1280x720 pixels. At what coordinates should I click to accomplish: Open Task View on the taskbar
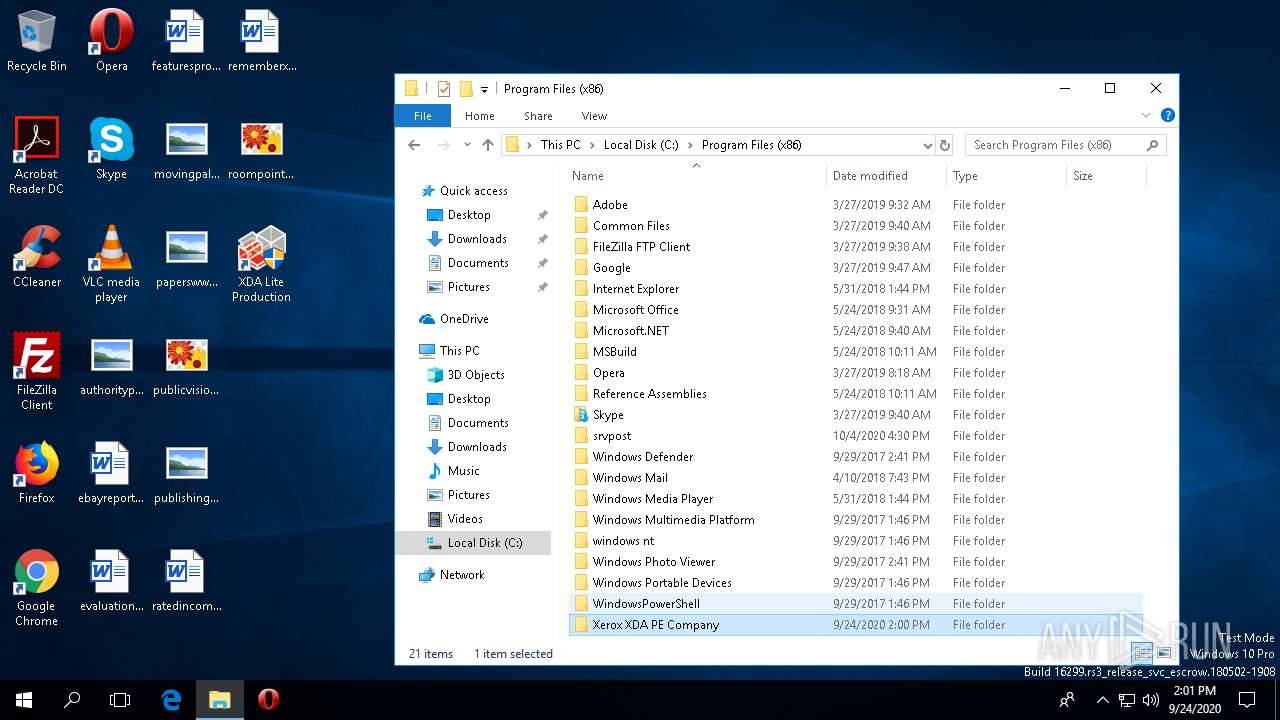click(x=120, y=700)
